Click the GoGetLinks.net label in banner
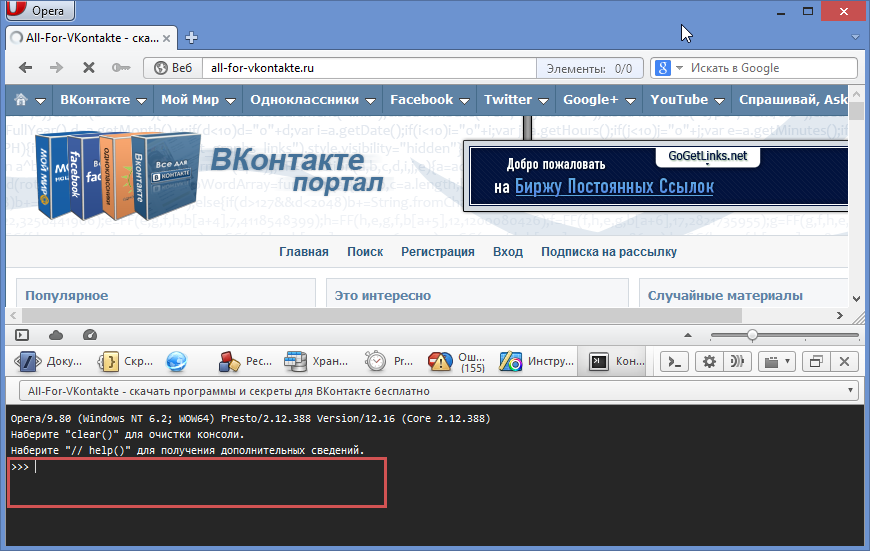Image resolution: width=870 pixels, height=551 pixels. (707, 156)
